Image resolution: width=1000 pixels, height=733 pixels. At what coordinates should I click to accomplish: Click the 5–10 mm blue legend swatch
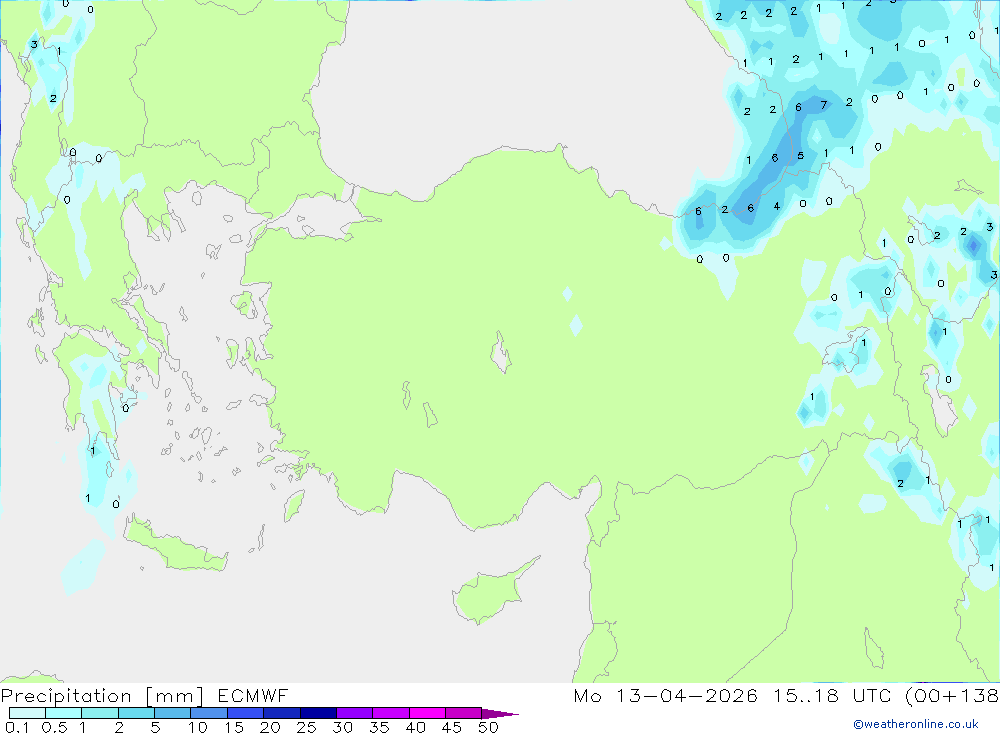point(172,713)
